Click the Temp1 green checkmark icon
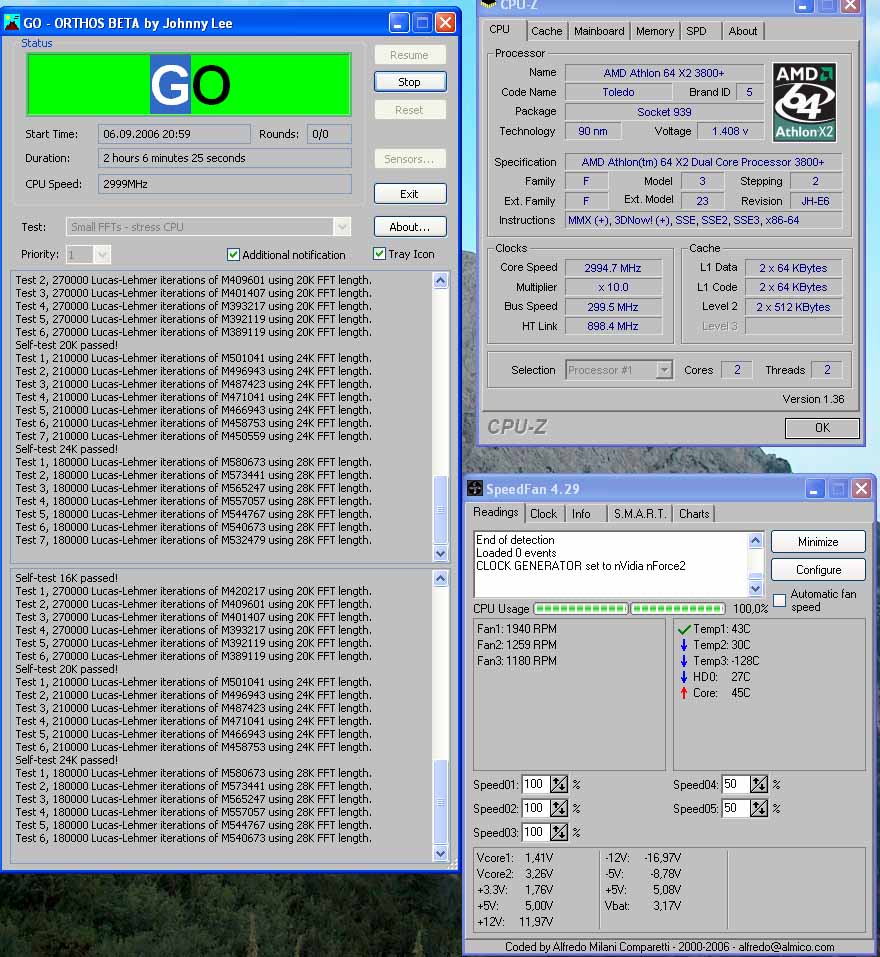 tap(684, 629)
